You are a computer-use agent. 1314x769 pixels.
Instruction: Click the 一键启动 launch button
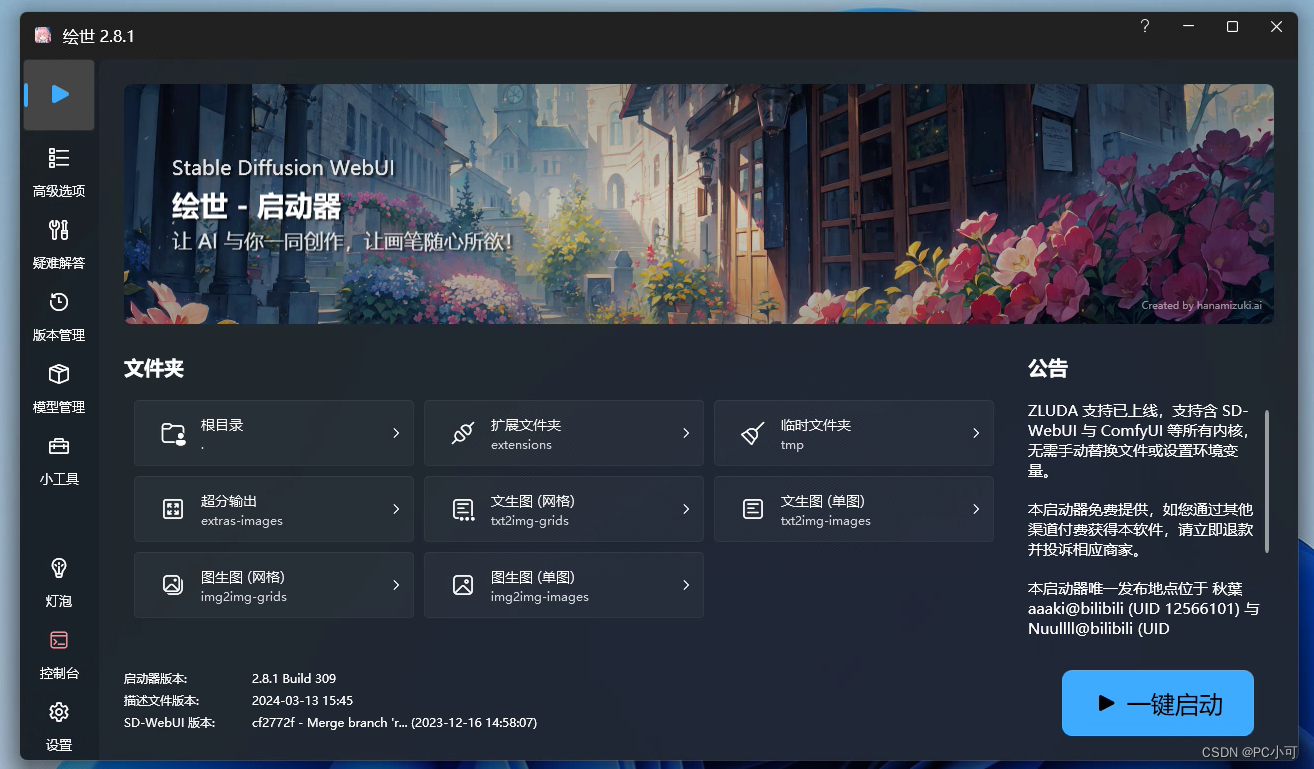pyautogui.click(x=1157, y=703)
